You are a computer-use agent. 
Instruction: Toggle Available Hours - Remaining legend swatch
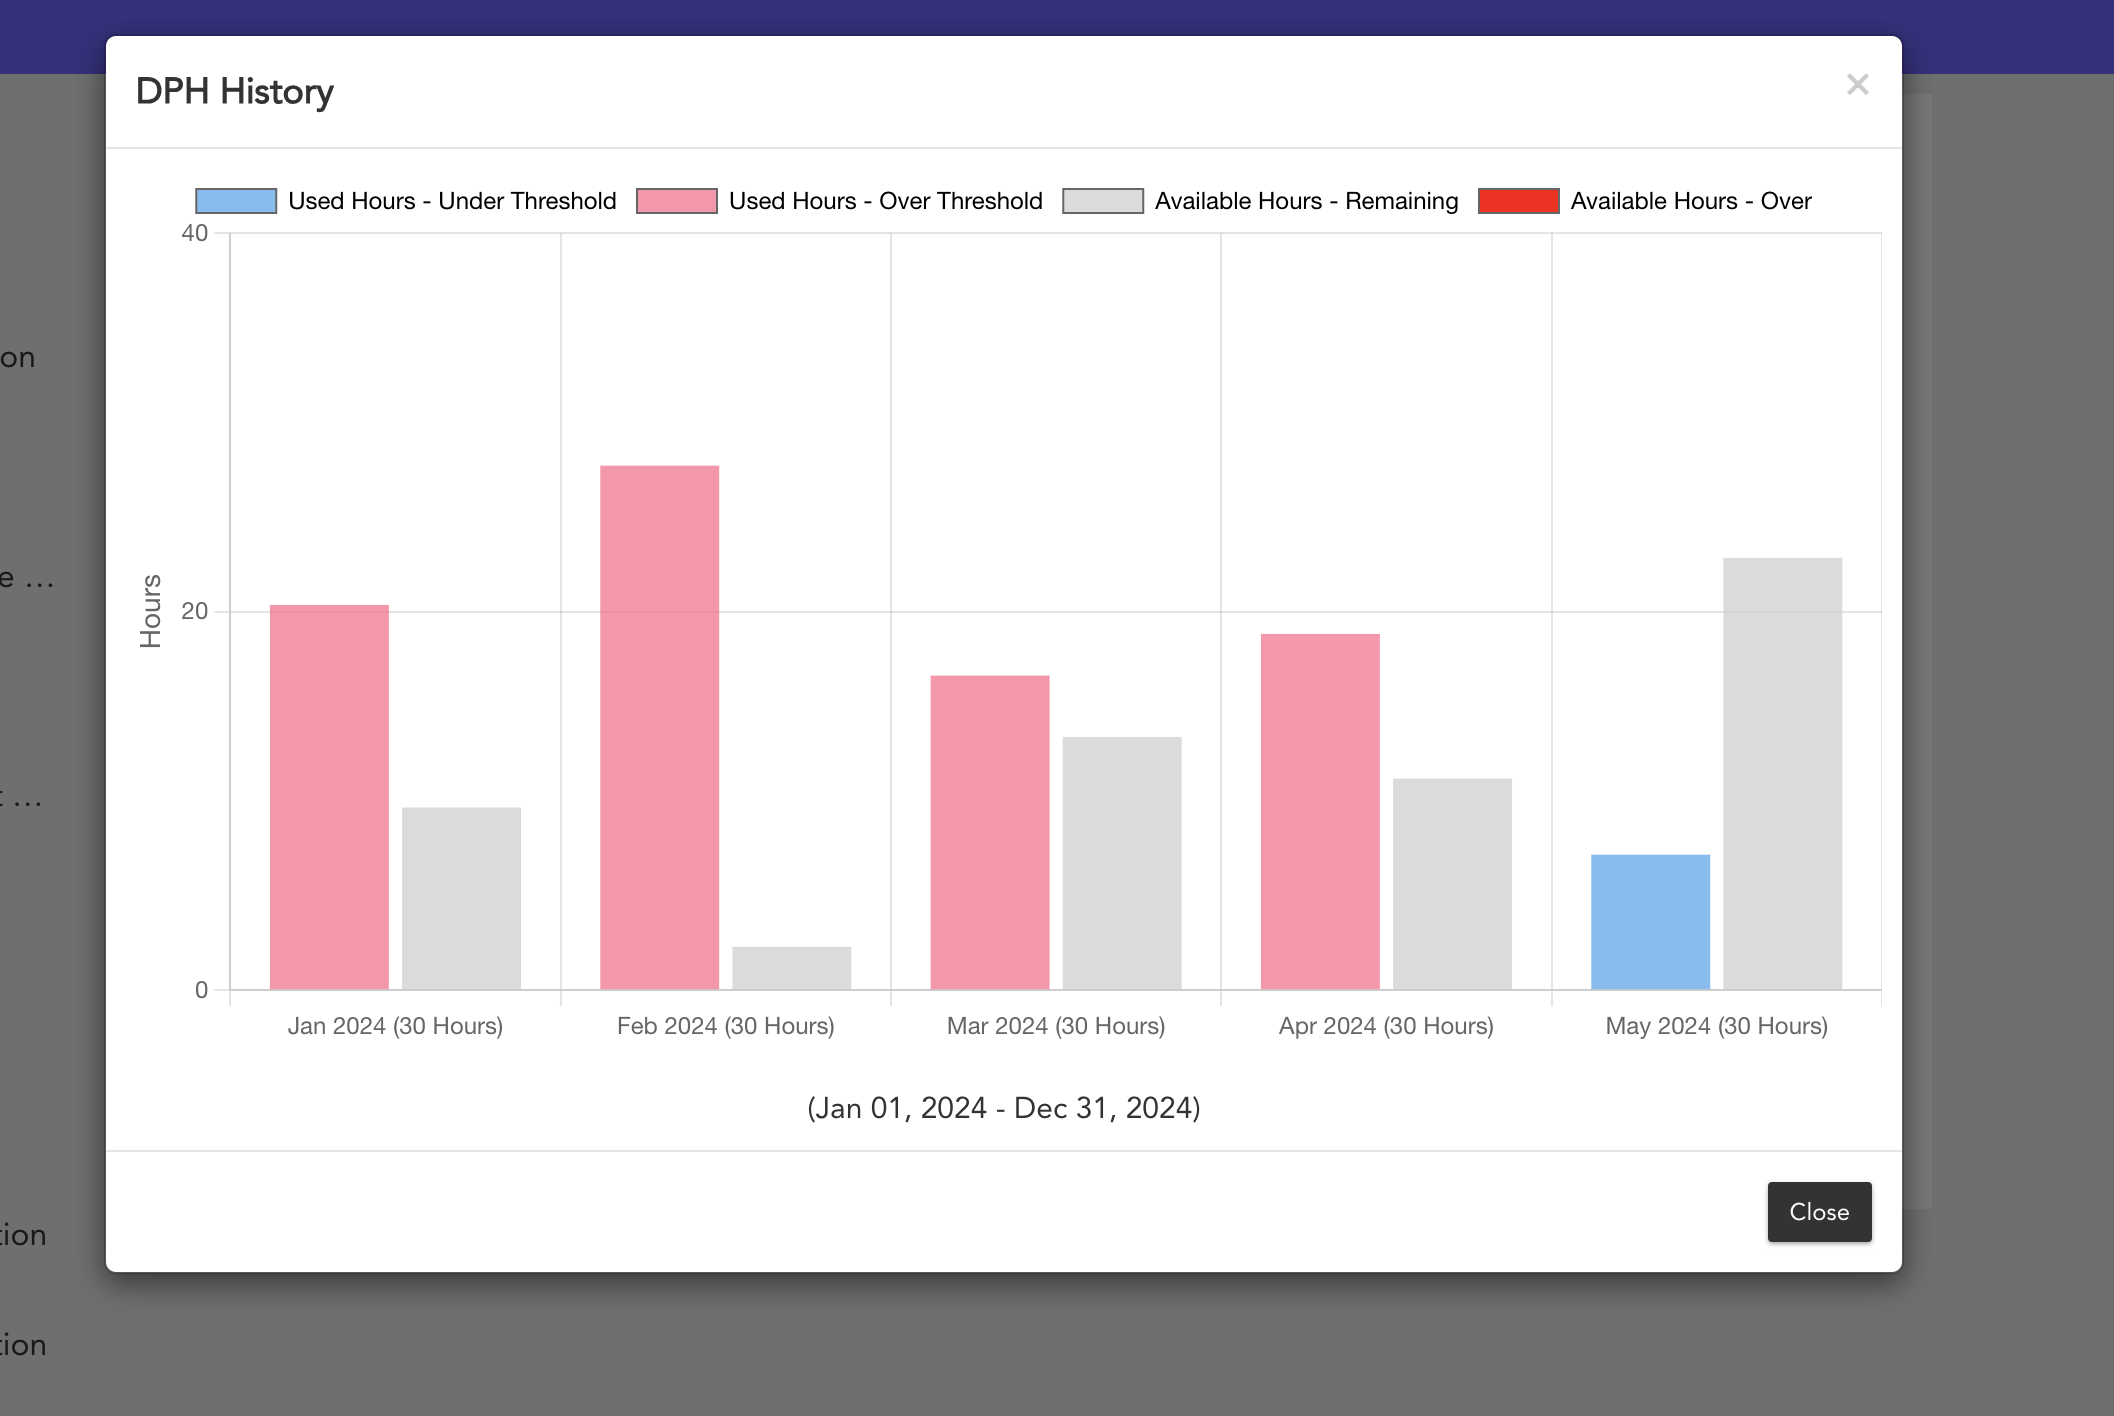1103,201
